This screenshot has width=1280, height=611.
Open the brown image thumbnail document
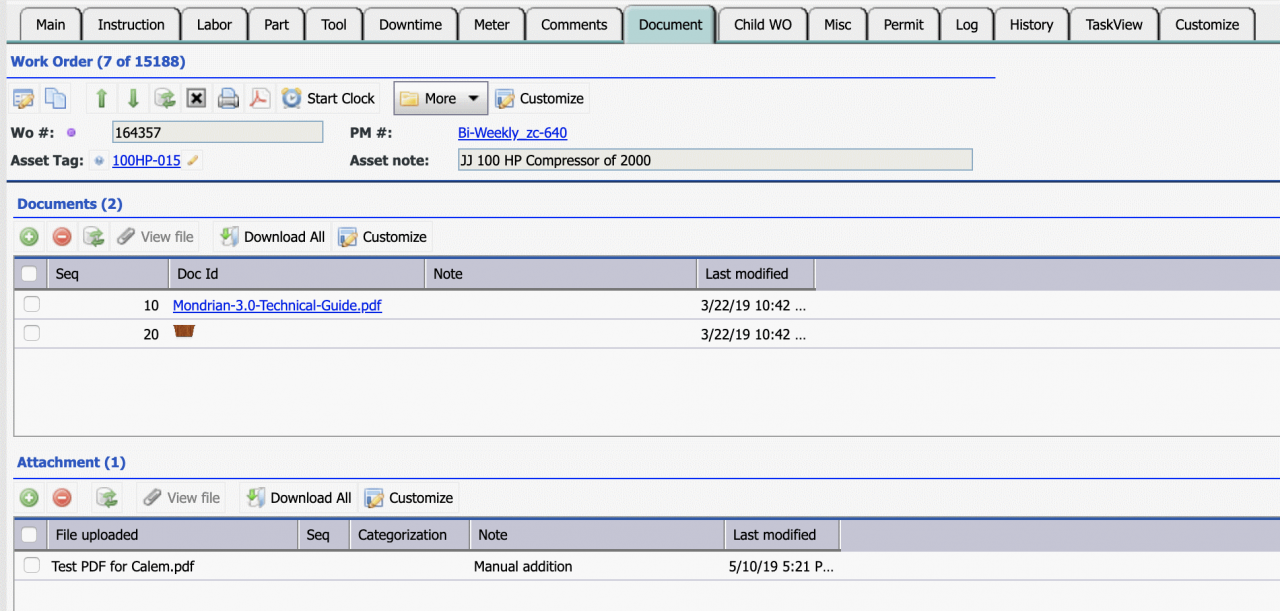[183, 331]
